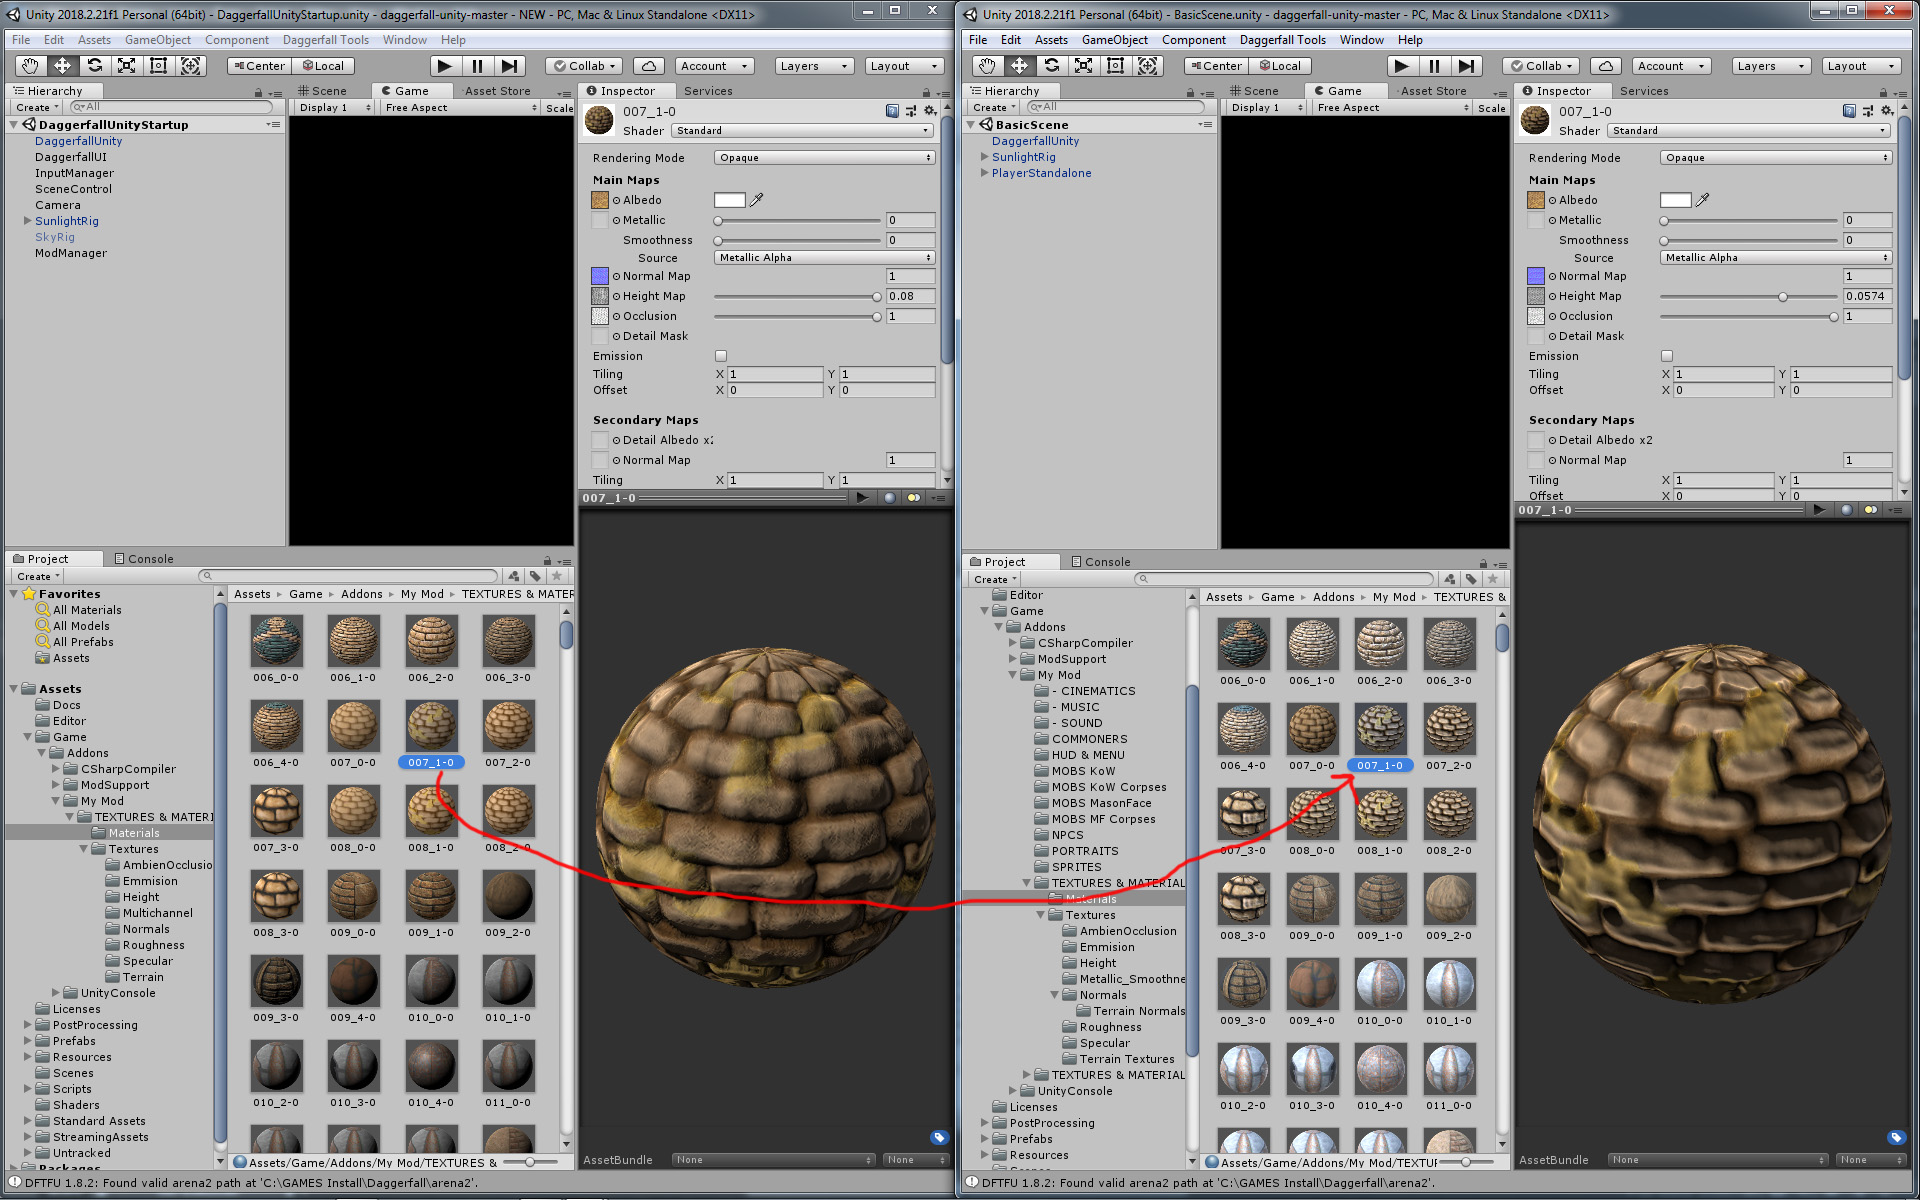Select the Hand tool in left Unity window
This screenshot has height=1200, width=1920.
(x=30, y=66)
